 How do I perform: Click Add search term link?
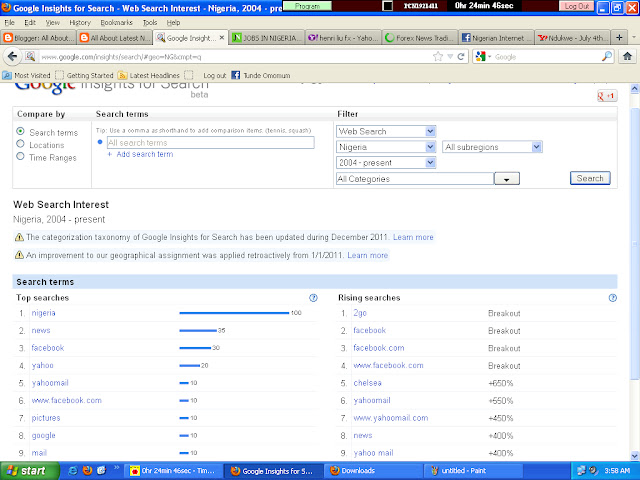[144, 154]
